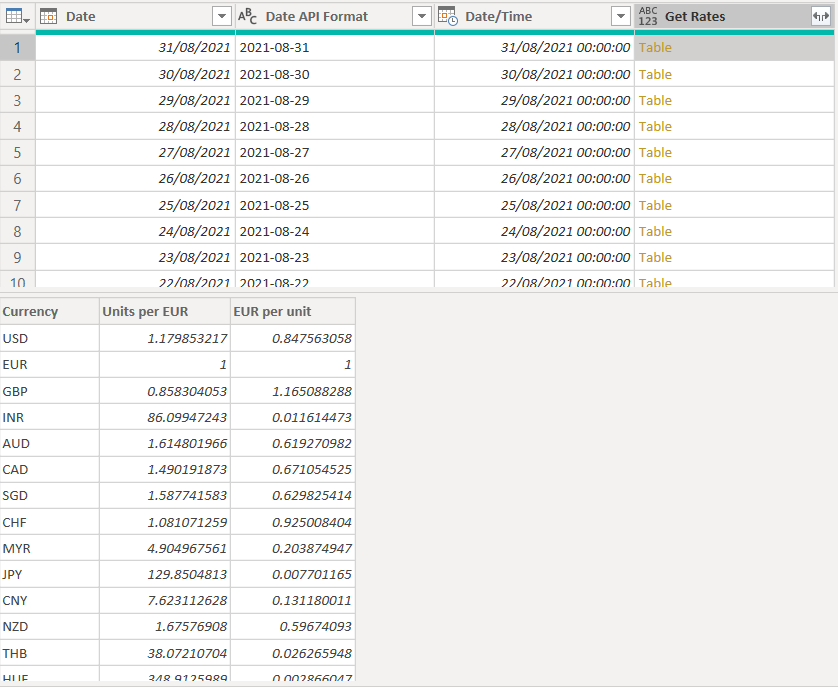Click the INR currency cell
Screen dimensions: 838x687
50,418
